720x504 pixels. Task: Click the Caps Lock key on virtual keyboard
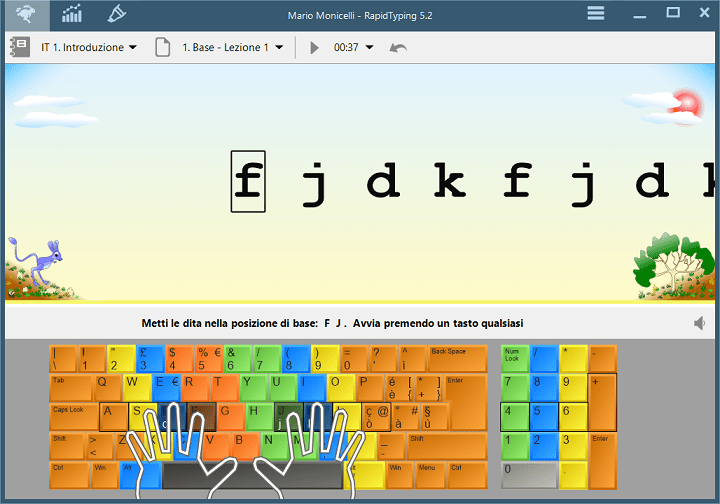pyautogui.click(x=74, y=417)
